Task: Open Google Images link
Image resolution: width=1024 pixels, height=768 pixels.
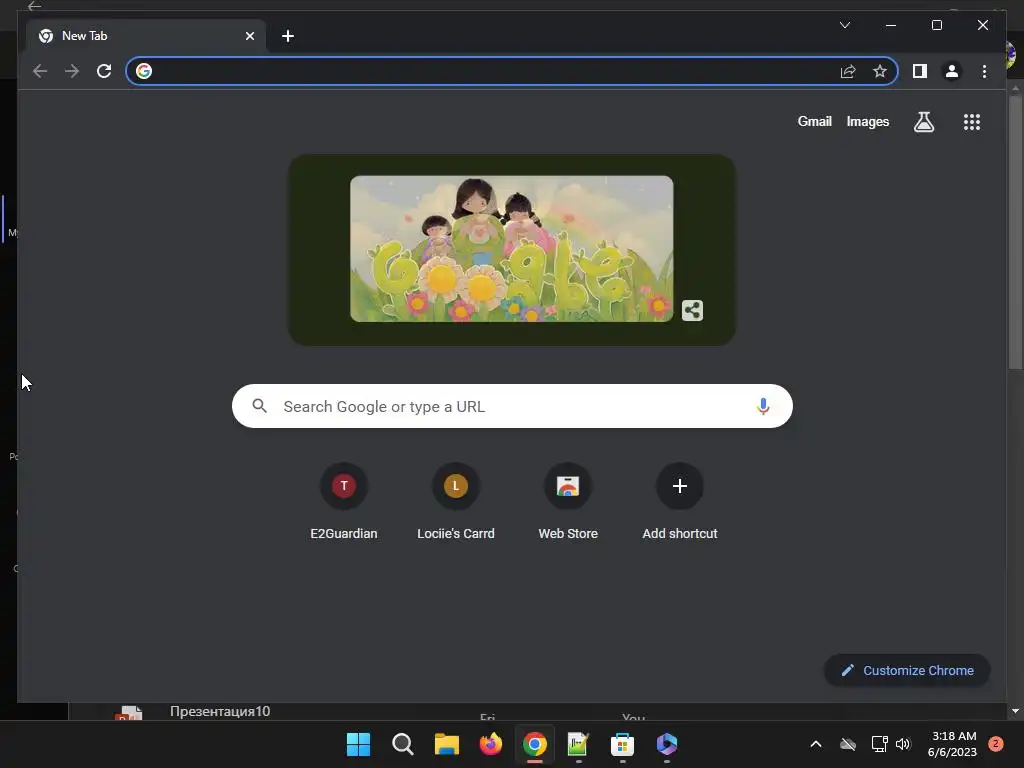Action: click(x=867, y=121)
